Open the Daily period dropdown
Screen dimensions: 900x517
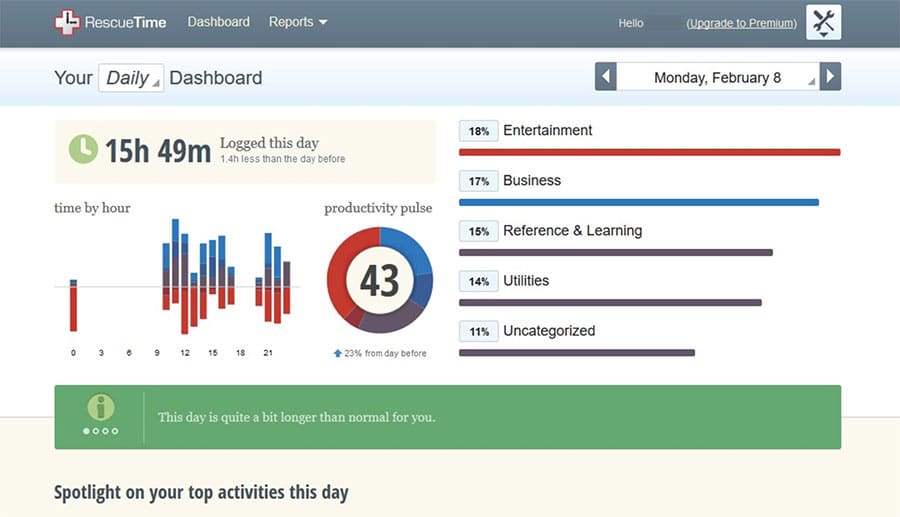tap(131, 77)
